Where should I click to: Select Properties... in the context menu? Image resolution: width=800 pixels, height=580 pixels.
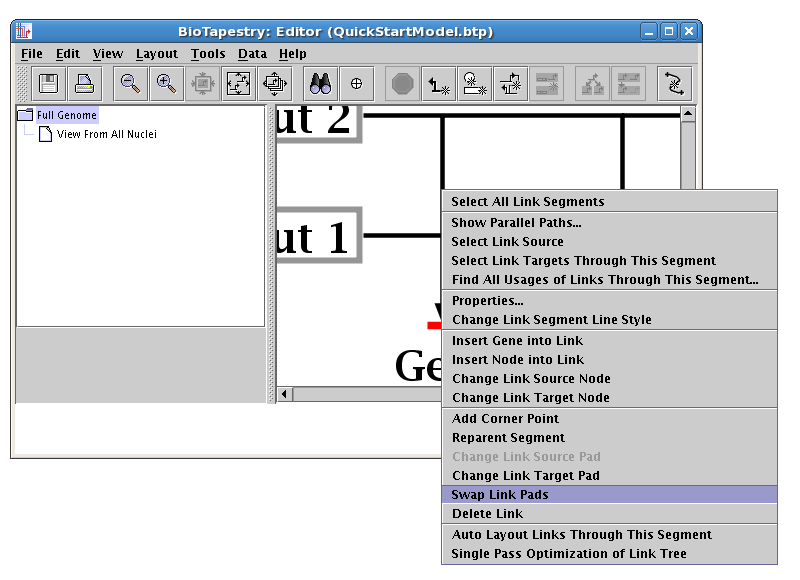click(487, 301)
